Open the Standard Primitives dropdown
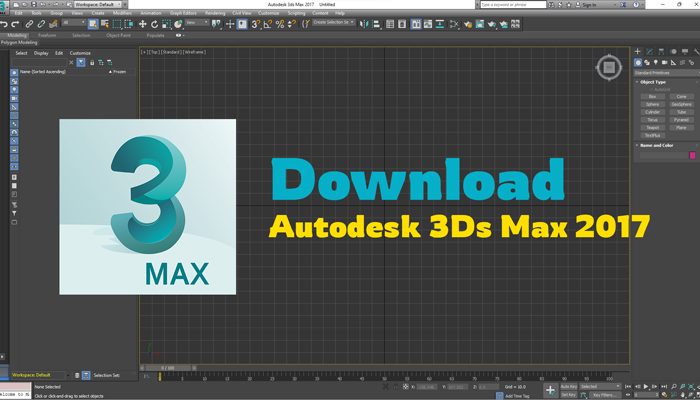 tap(666, 73)
